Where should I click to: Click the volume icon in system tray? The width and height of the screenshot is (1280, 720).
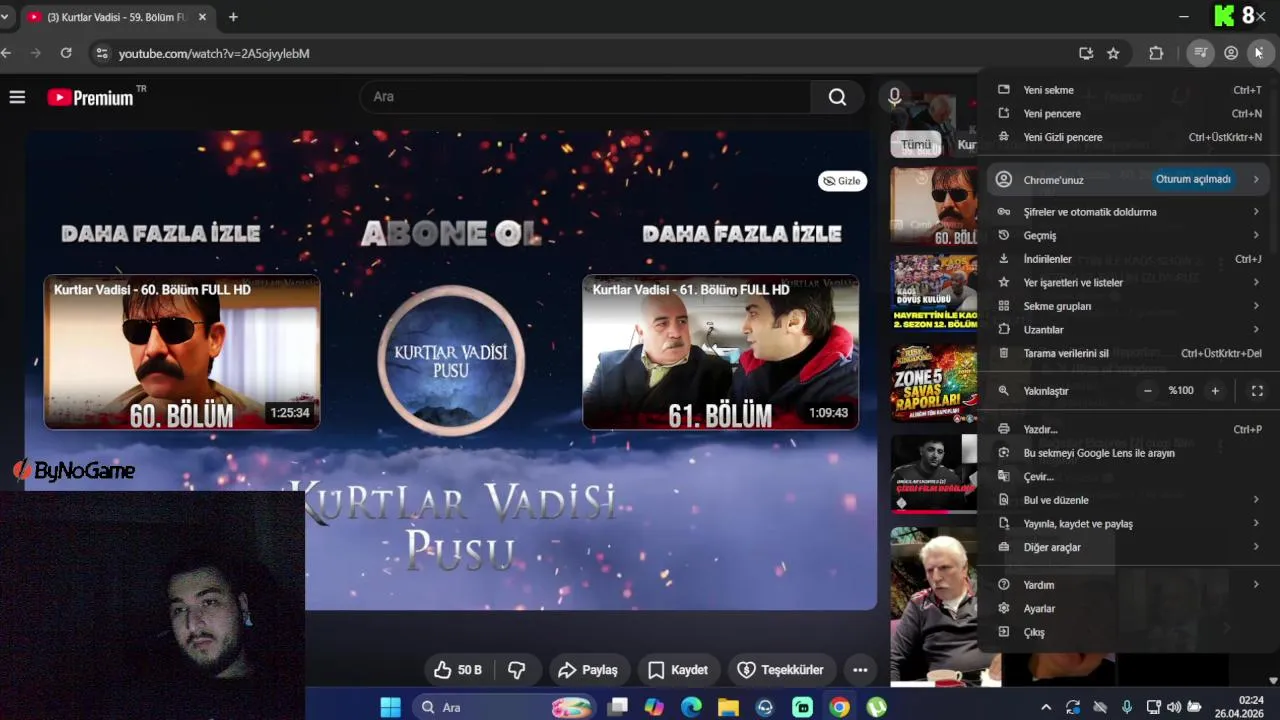1174,707
